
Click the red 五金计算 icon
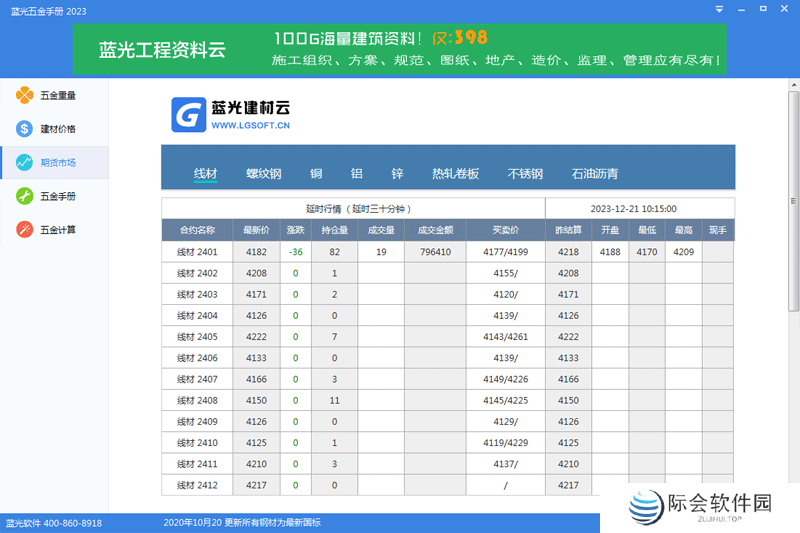click(x=24, y=230)
